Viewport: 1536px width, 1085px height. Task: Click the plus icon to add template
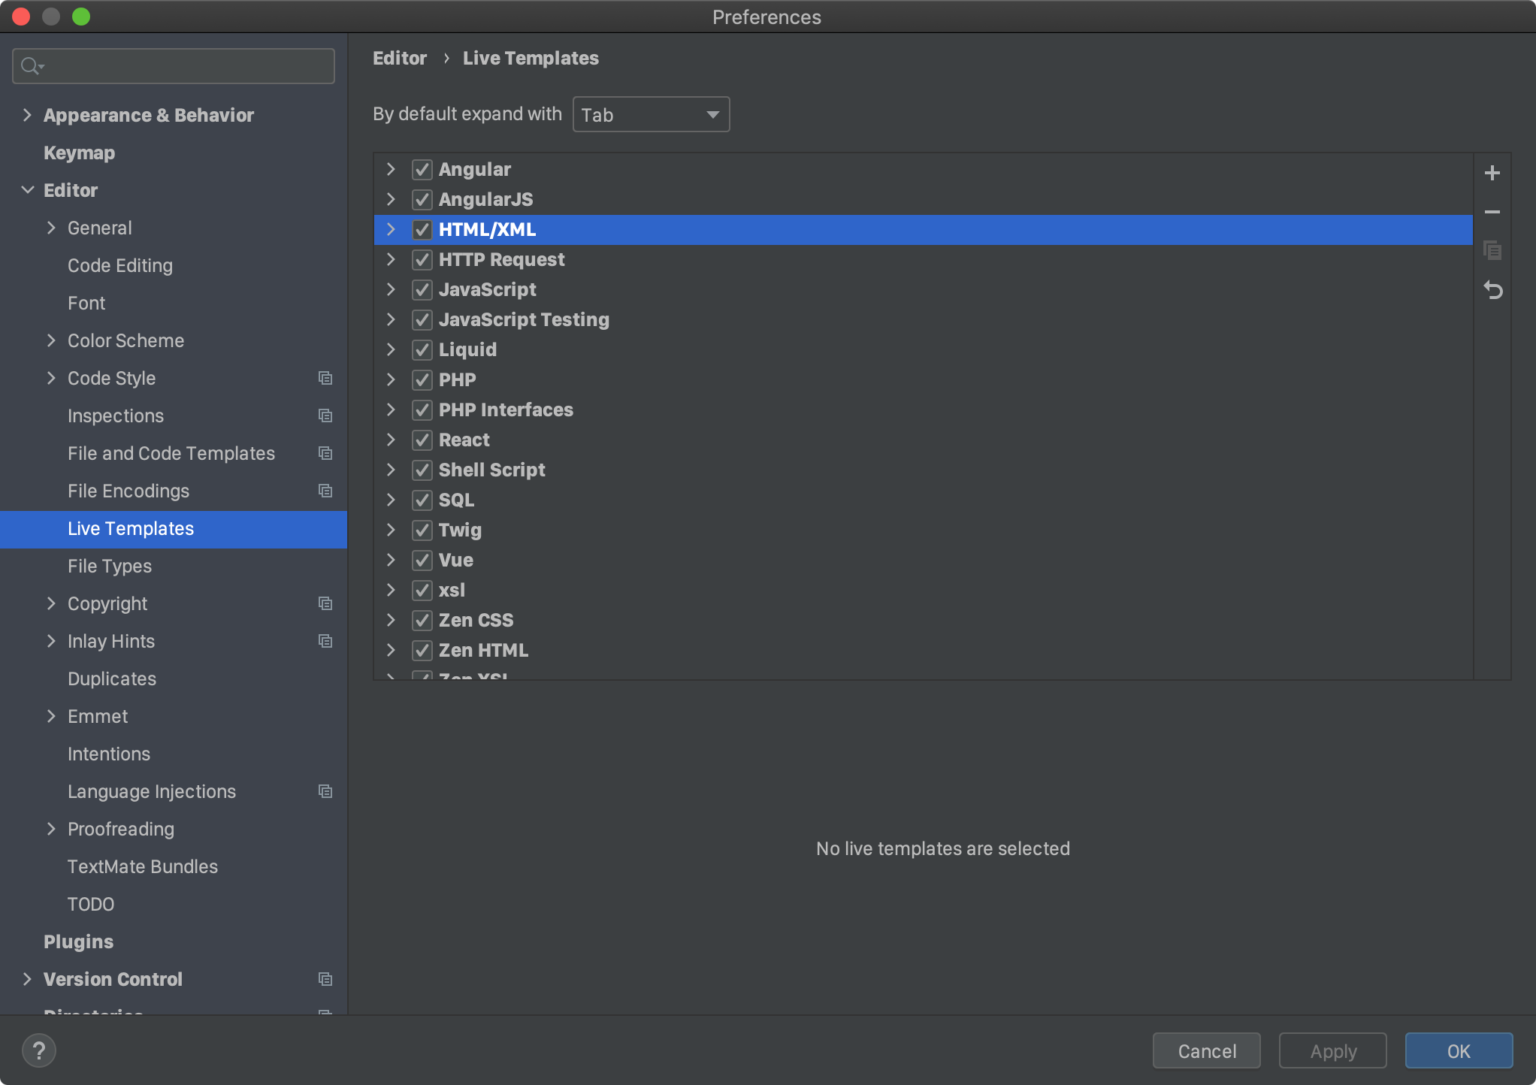(1492, 173)
